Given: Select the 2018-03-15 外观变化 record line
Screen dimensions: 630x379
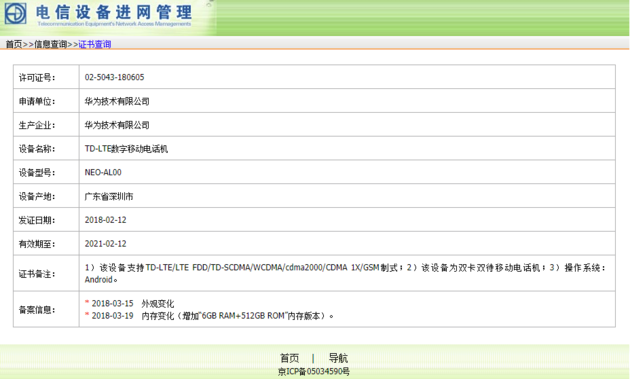Looking at the screenshot, I should pyautogui.click(x=130, y=303).
